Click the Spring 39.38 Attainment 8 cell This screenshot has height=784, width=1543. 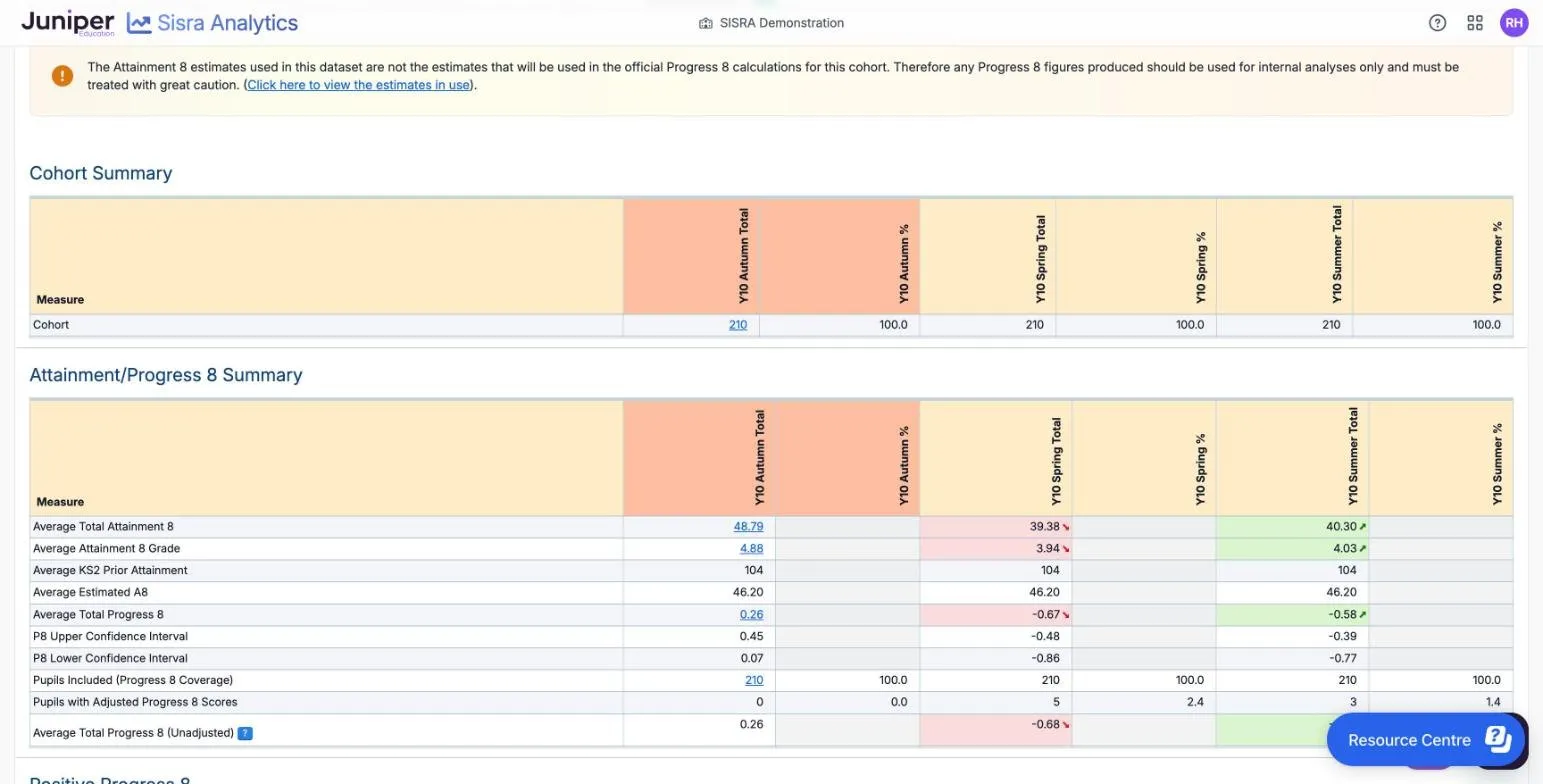click(x=995, y=527)
